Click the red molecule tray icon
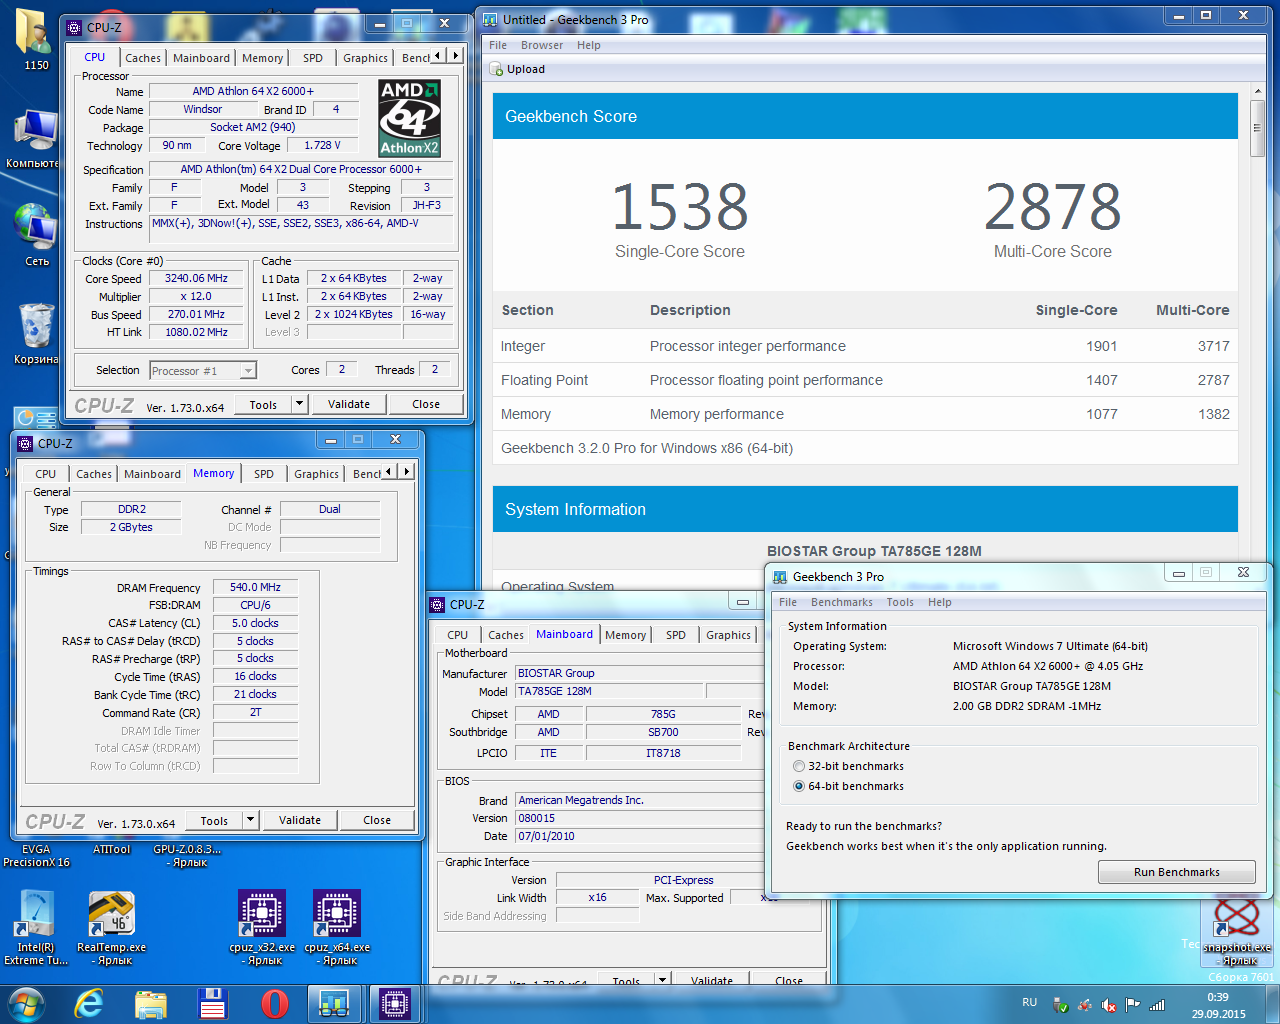This screenshot has height=1024, width=1280. click(x=1085, y=1005)
